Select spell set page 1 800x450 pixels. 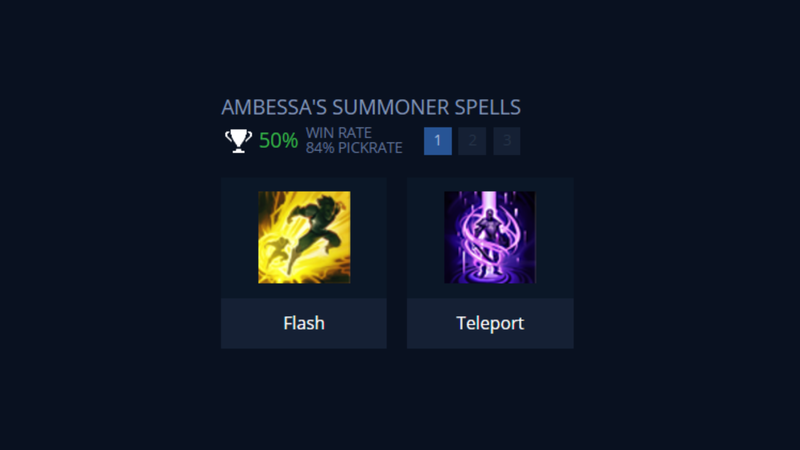point(438,141)
